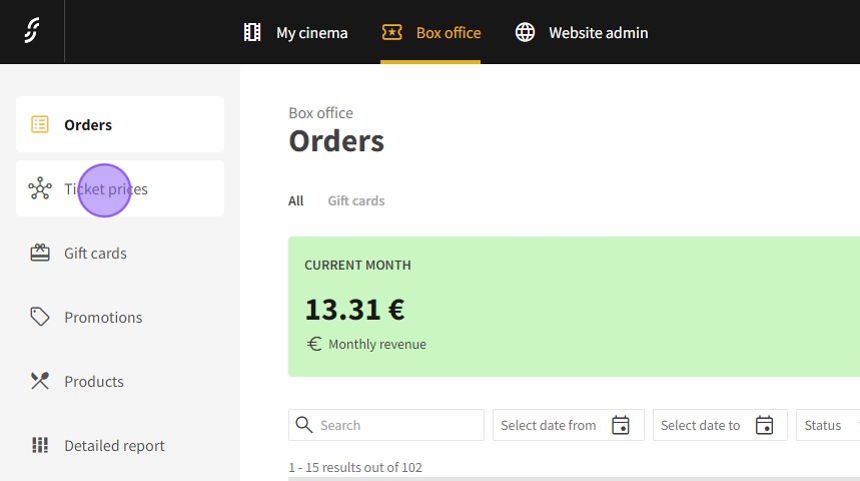Viewport: 860px width, 481px height.
Task: Click the cinema logo in top-left corner
Action: click(32, 32)
